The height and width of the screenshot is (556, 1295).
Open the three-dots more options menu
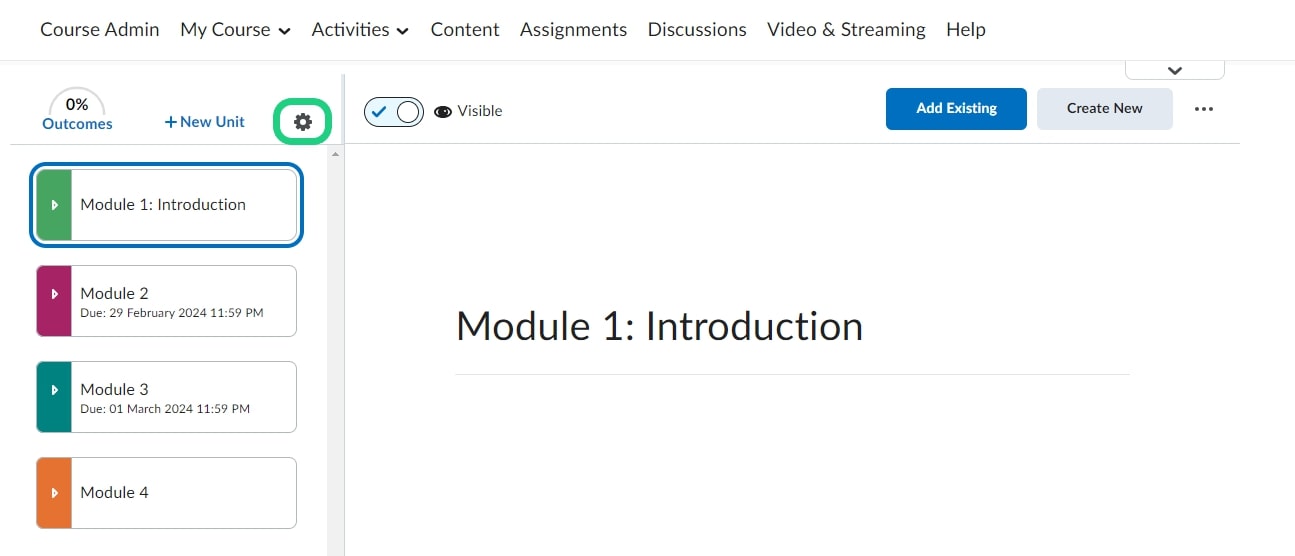tap(1204, 109)
